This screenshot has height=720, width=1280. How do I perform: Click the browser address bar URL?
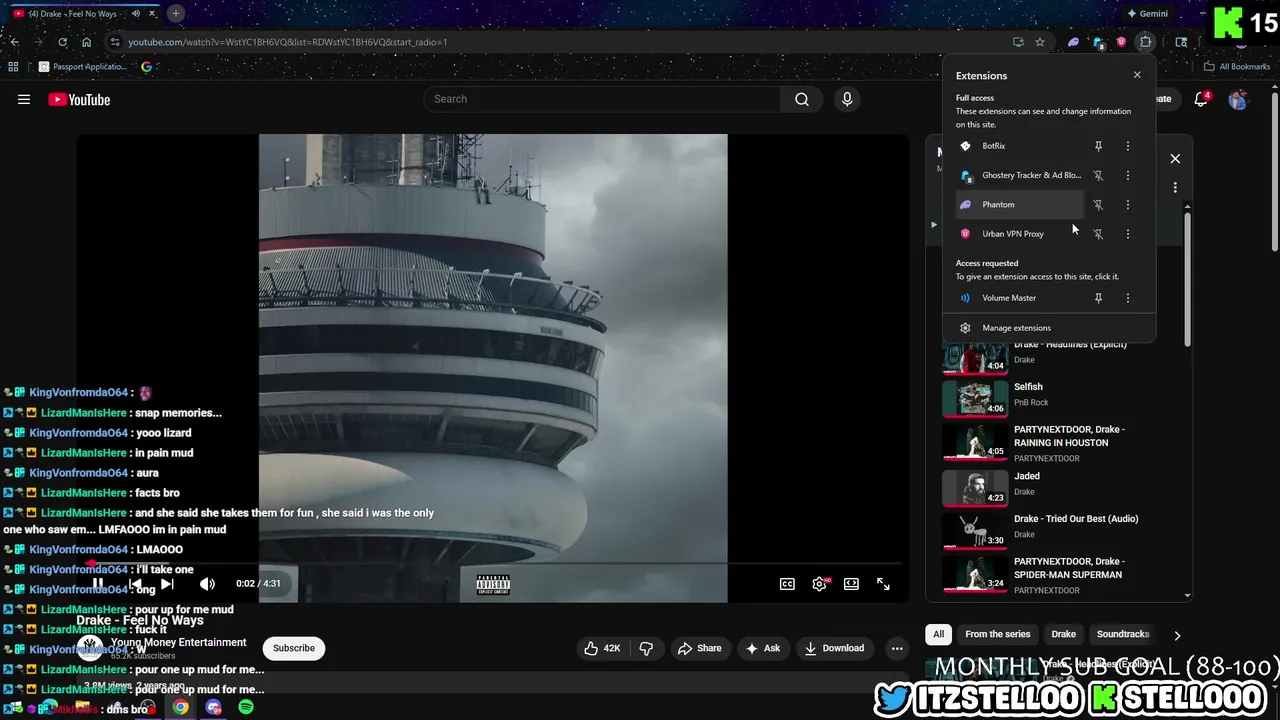pos(287,42)
